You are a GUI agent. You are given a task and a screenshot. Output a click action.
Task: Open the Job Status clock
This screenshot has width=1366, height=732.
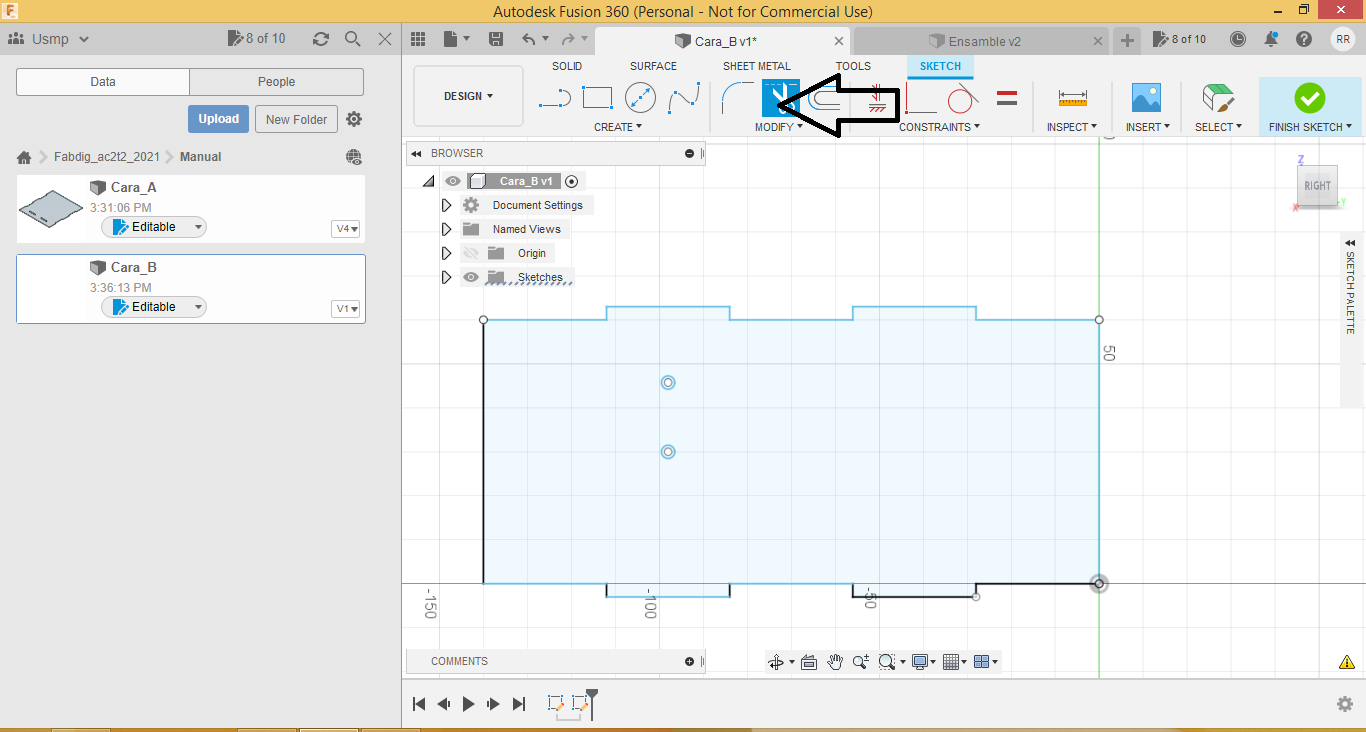click(x=1238, y=39)
